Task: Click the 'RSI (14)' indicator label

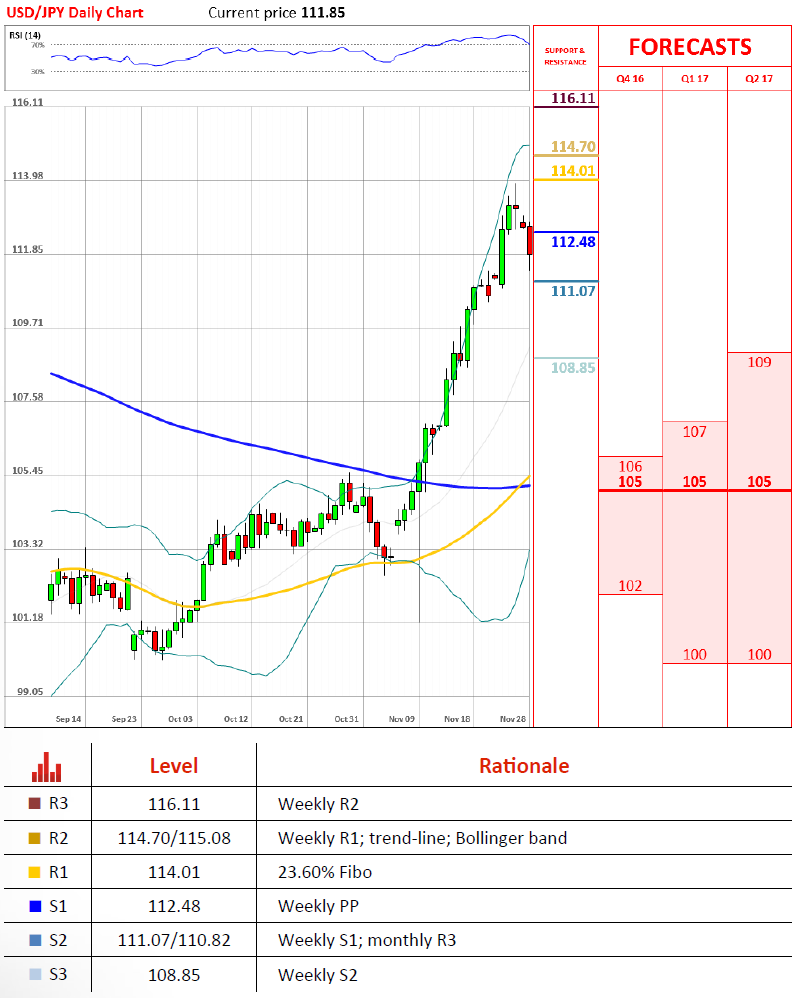Action: 25,35
